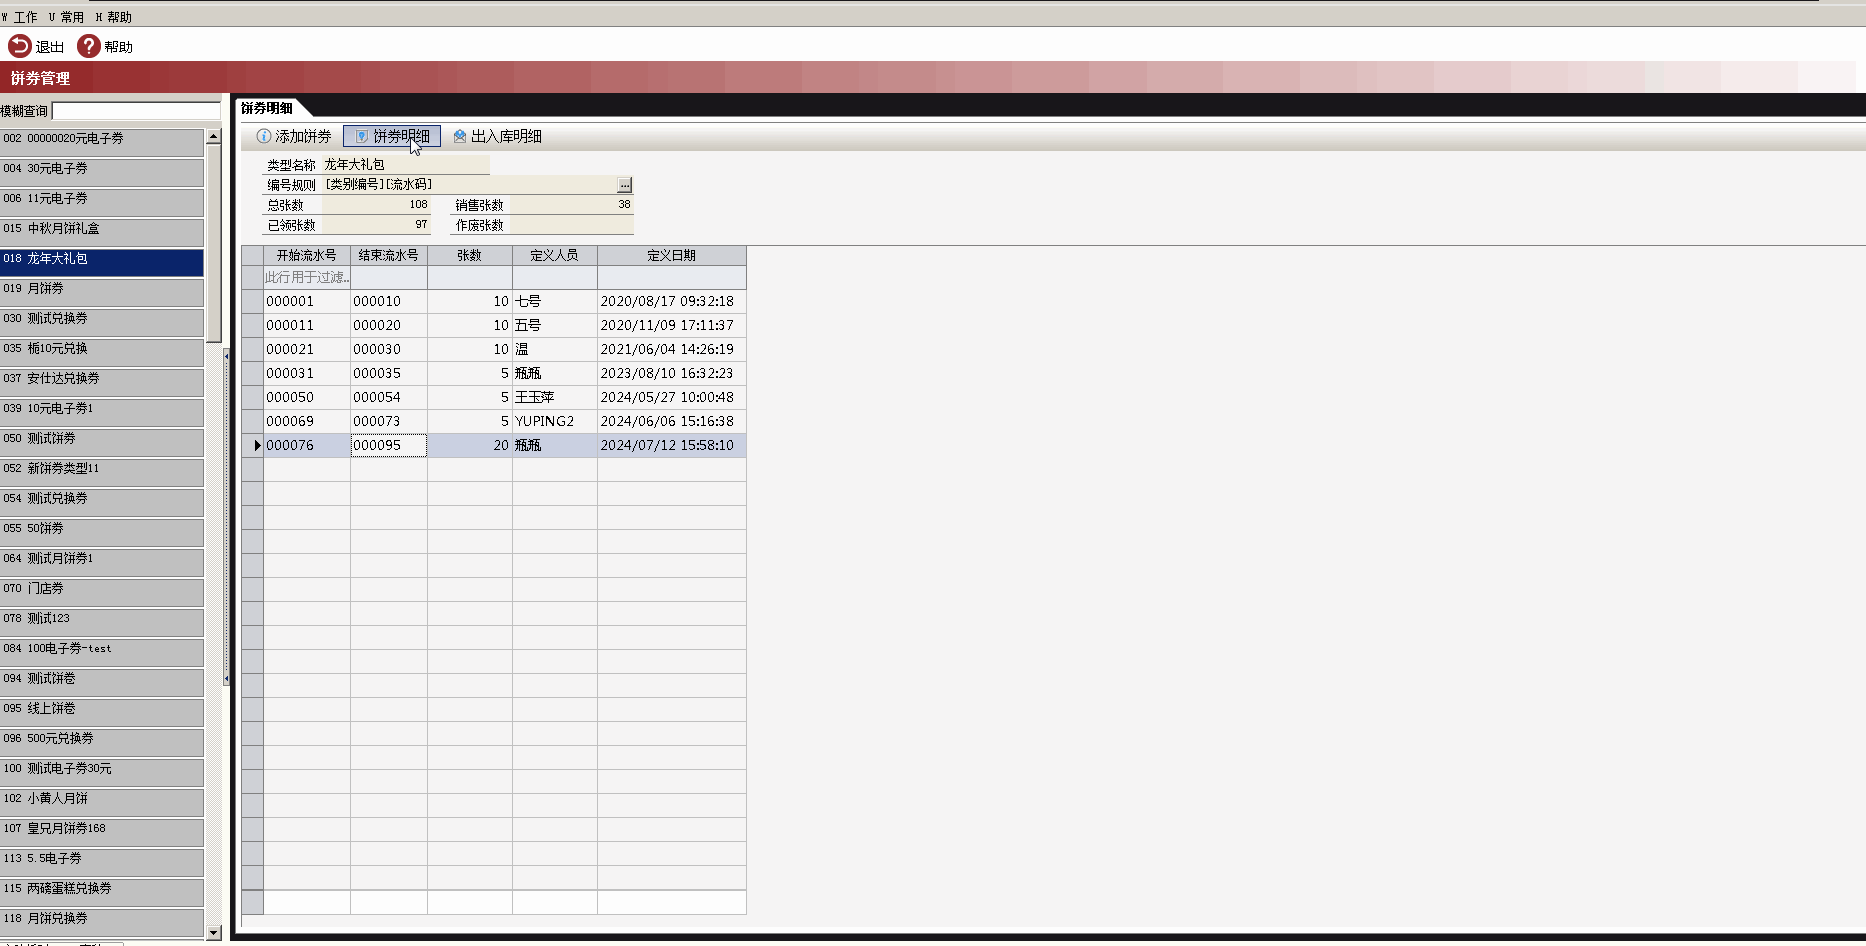Click the 类型名称 field showing 龙年大礼包

(x=405, y=165)
